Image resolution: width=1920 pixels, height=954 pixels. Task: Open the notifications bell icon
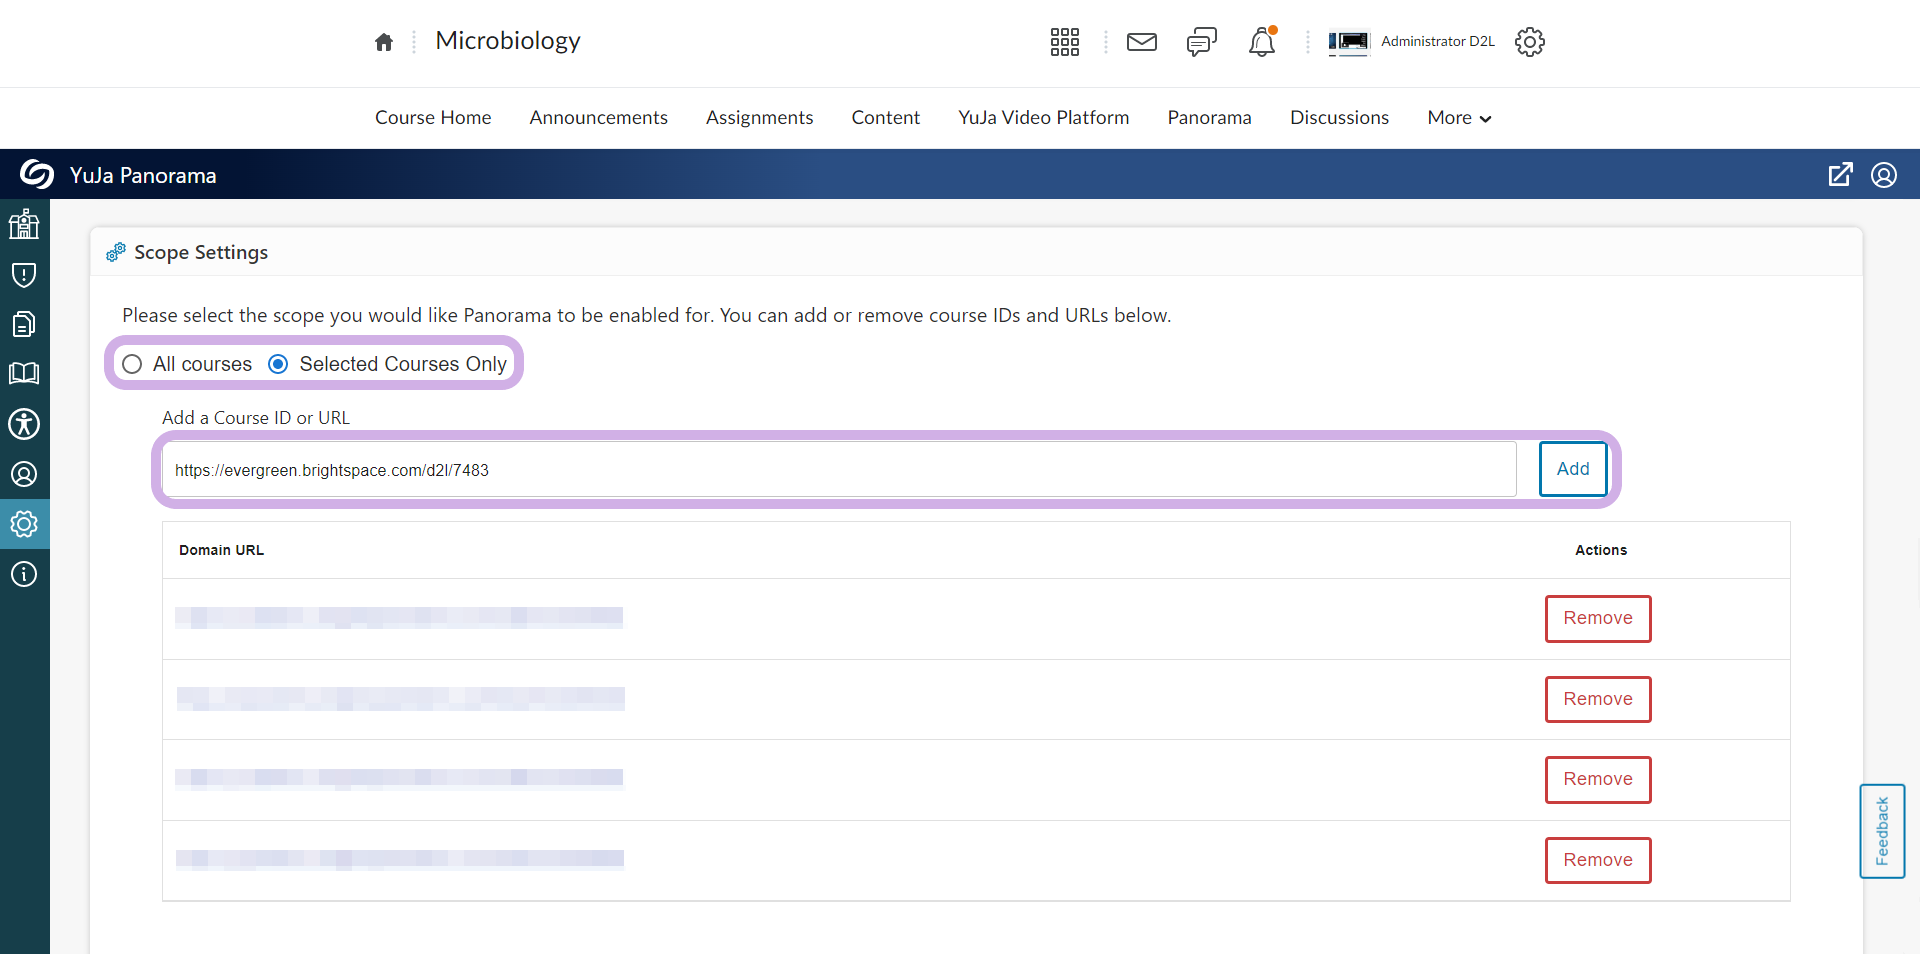pyautogui.click(x=1262, y=42)
